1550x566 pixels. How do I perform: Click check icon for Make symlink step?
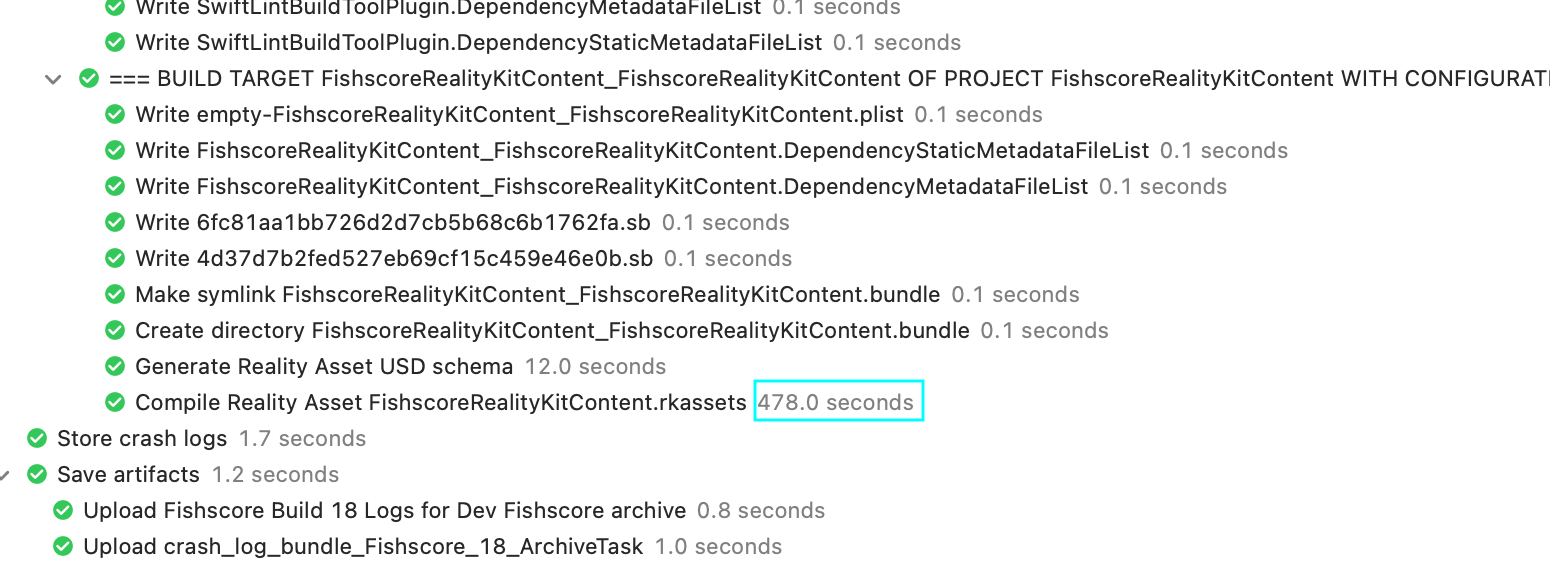tap(115, 294)
